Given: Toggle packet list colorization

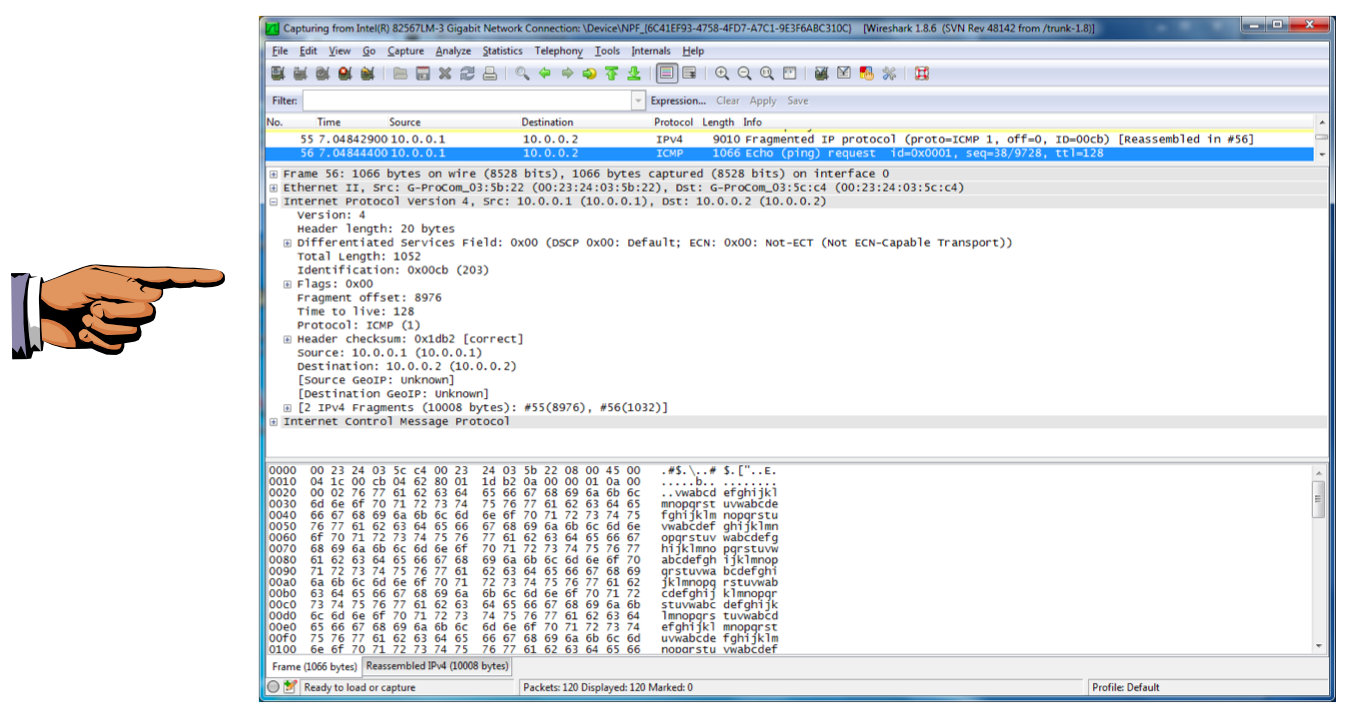Looking at the screenshot, I should pyautogui.click(x=667, y=73).
